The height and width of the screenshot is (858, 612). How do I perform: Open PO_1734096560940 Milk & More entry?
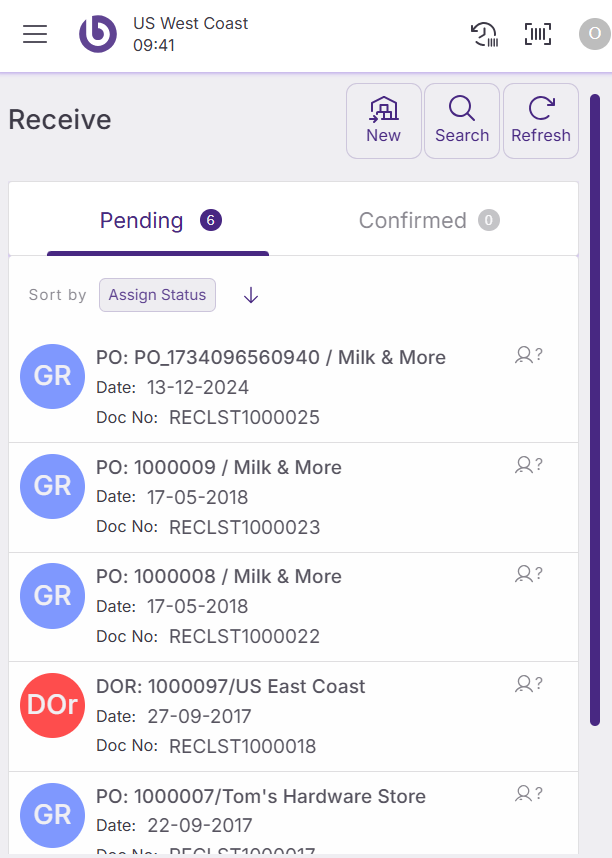pos(271,358)
